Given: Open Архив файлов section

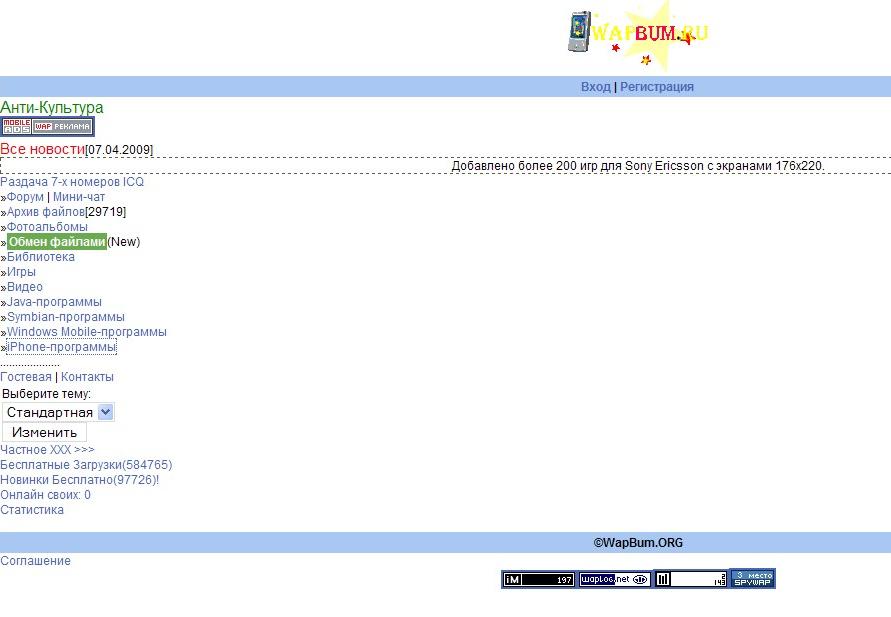Looking at the screenshot, I should coord(46,212).
